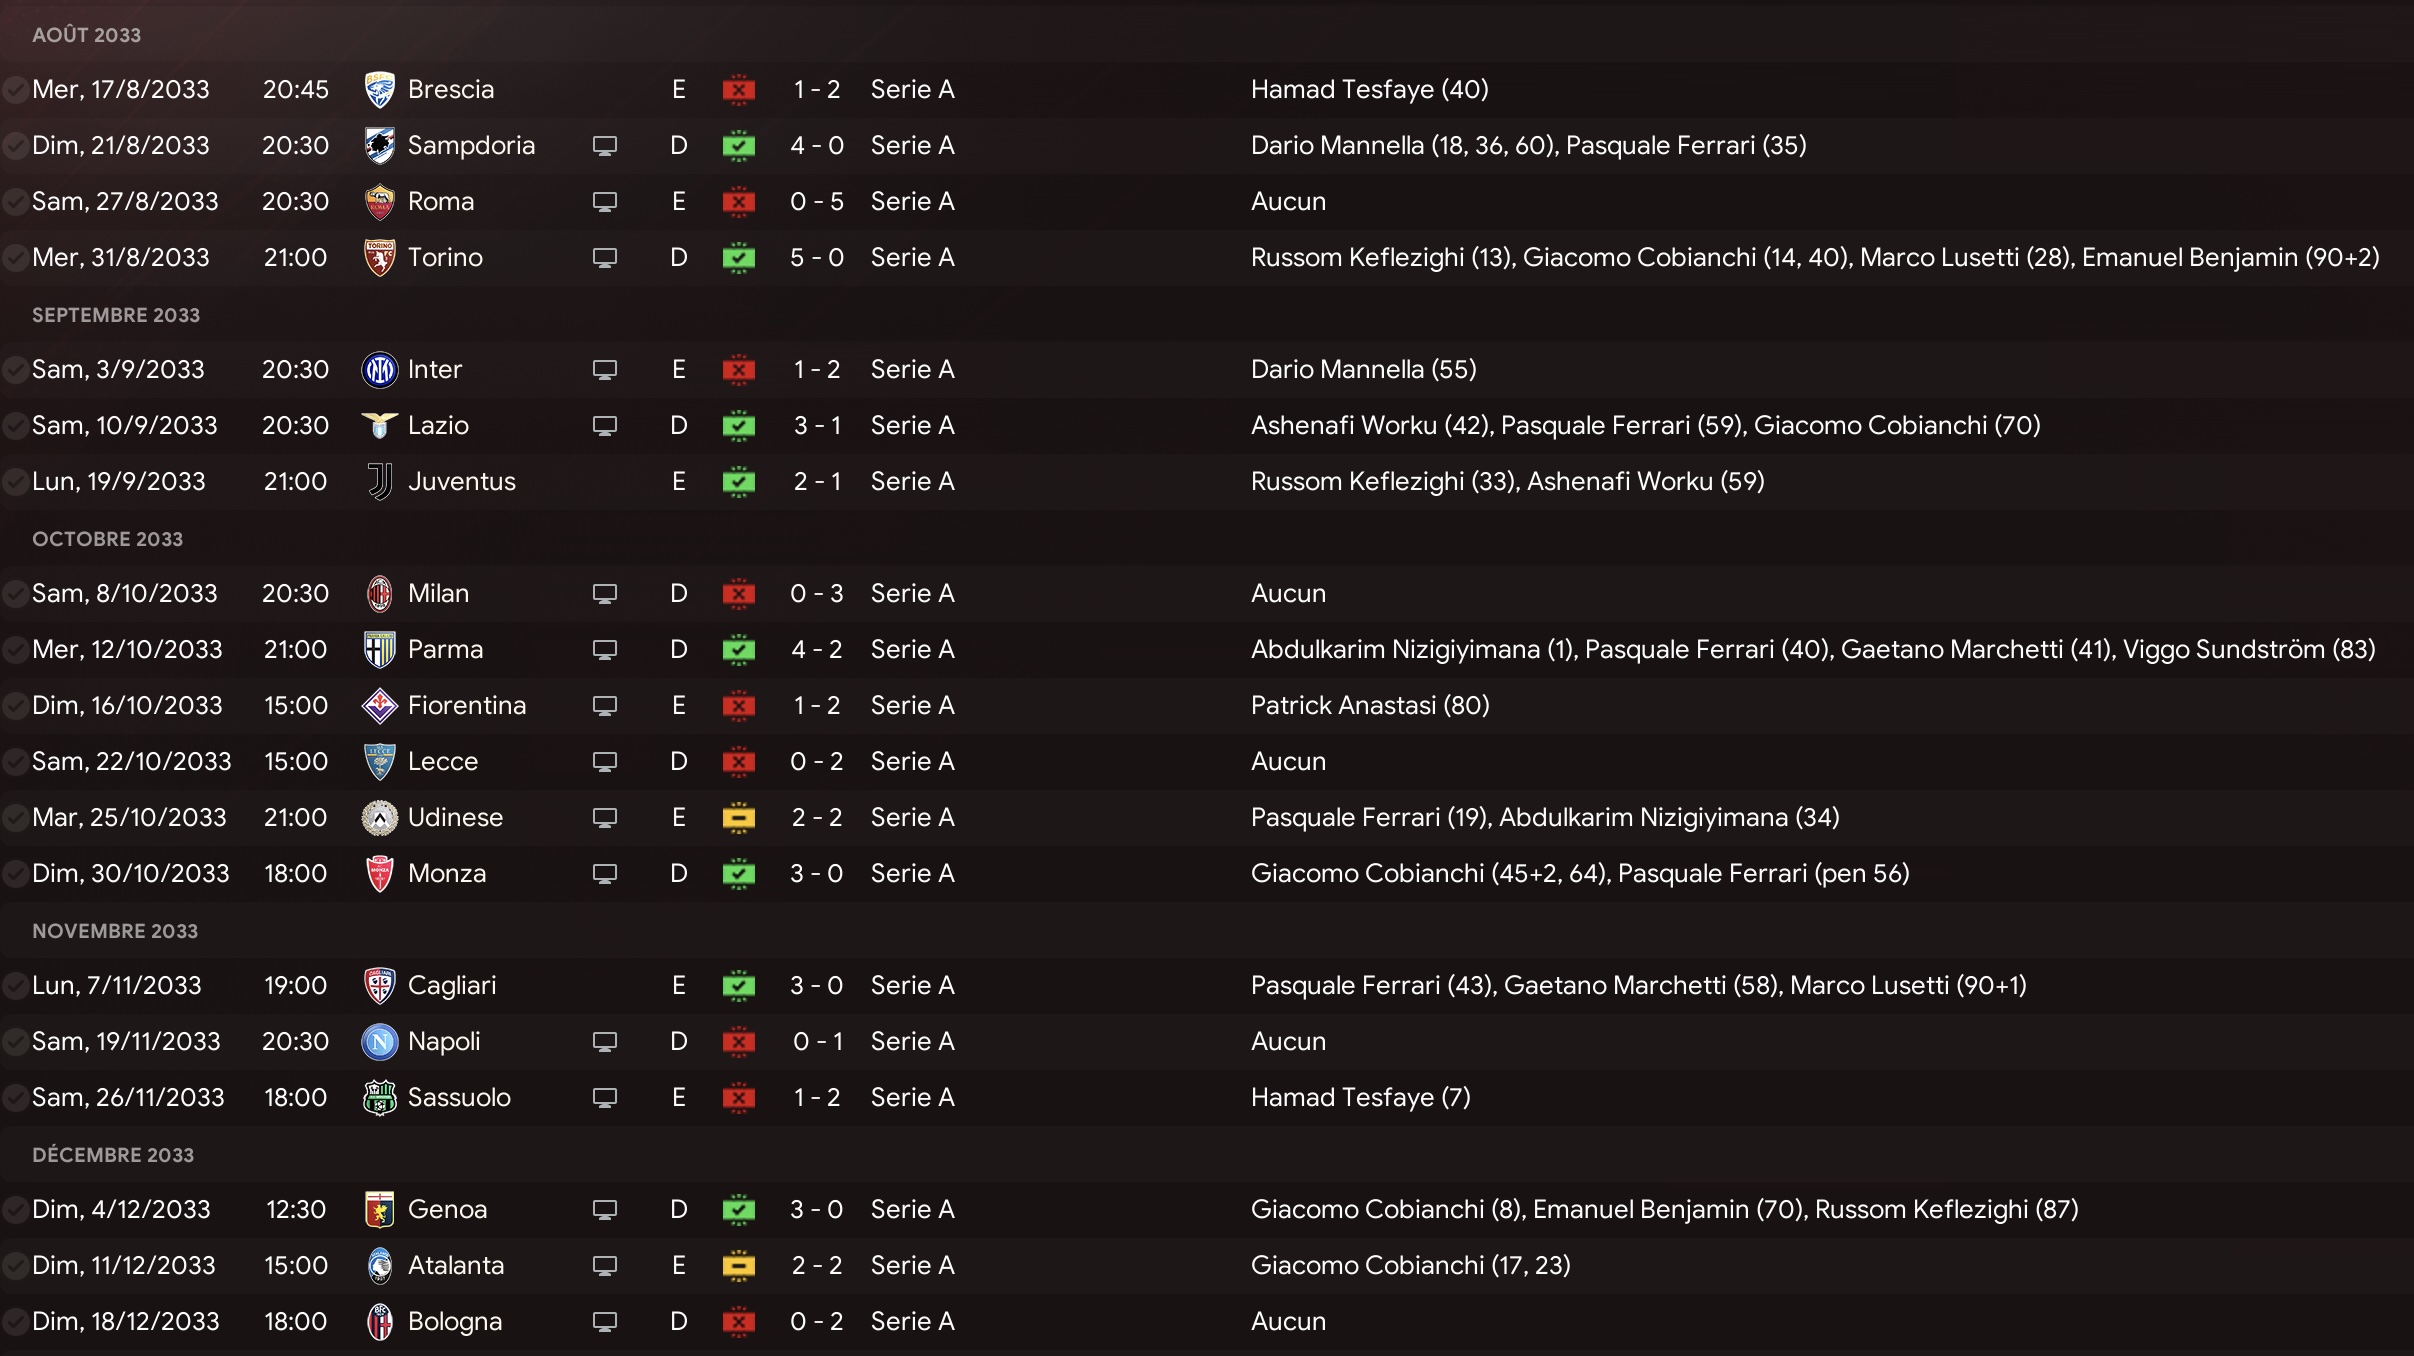
Task: Click the TV broadcast icon for Sampdoria match
Action: pos(604,146)
